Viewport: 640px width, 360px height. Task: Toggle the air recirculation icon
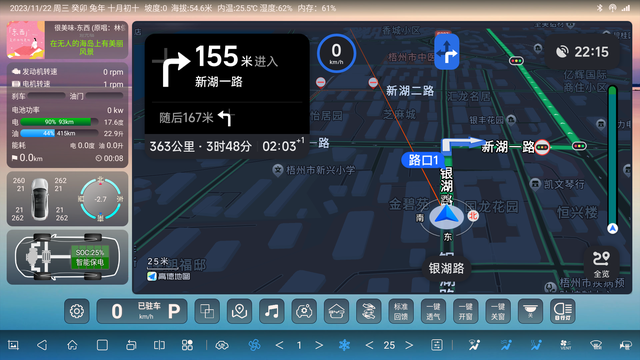[x=222, y=345]
